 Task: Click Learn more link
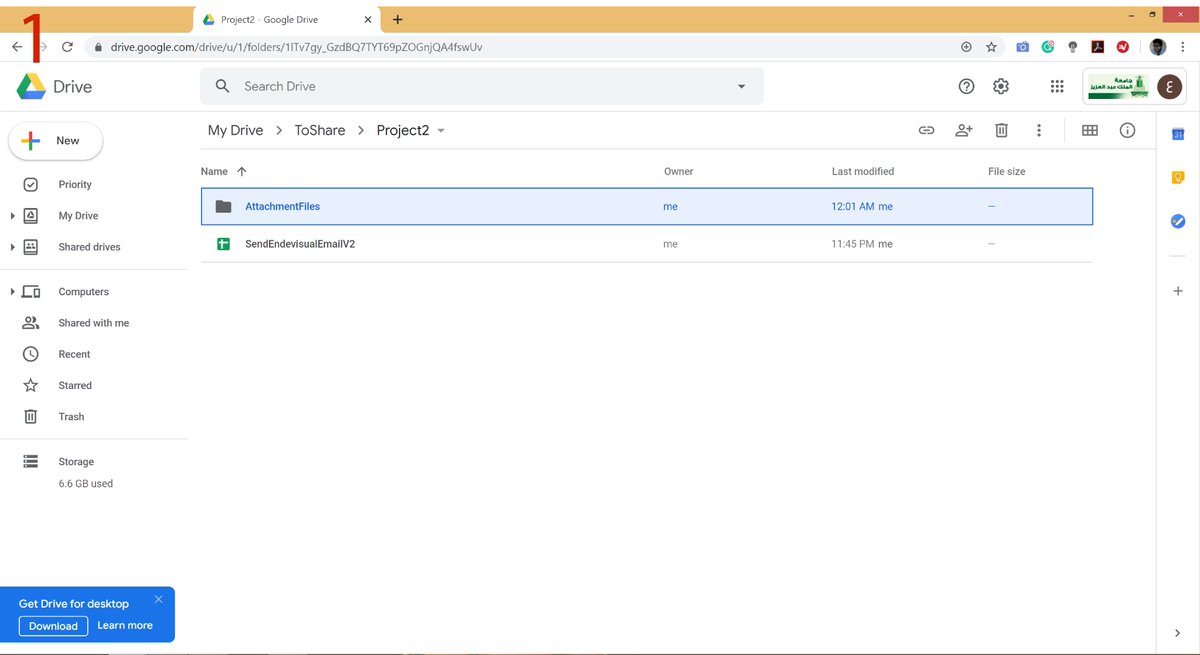pyautogui.click(x=125, y=626)
